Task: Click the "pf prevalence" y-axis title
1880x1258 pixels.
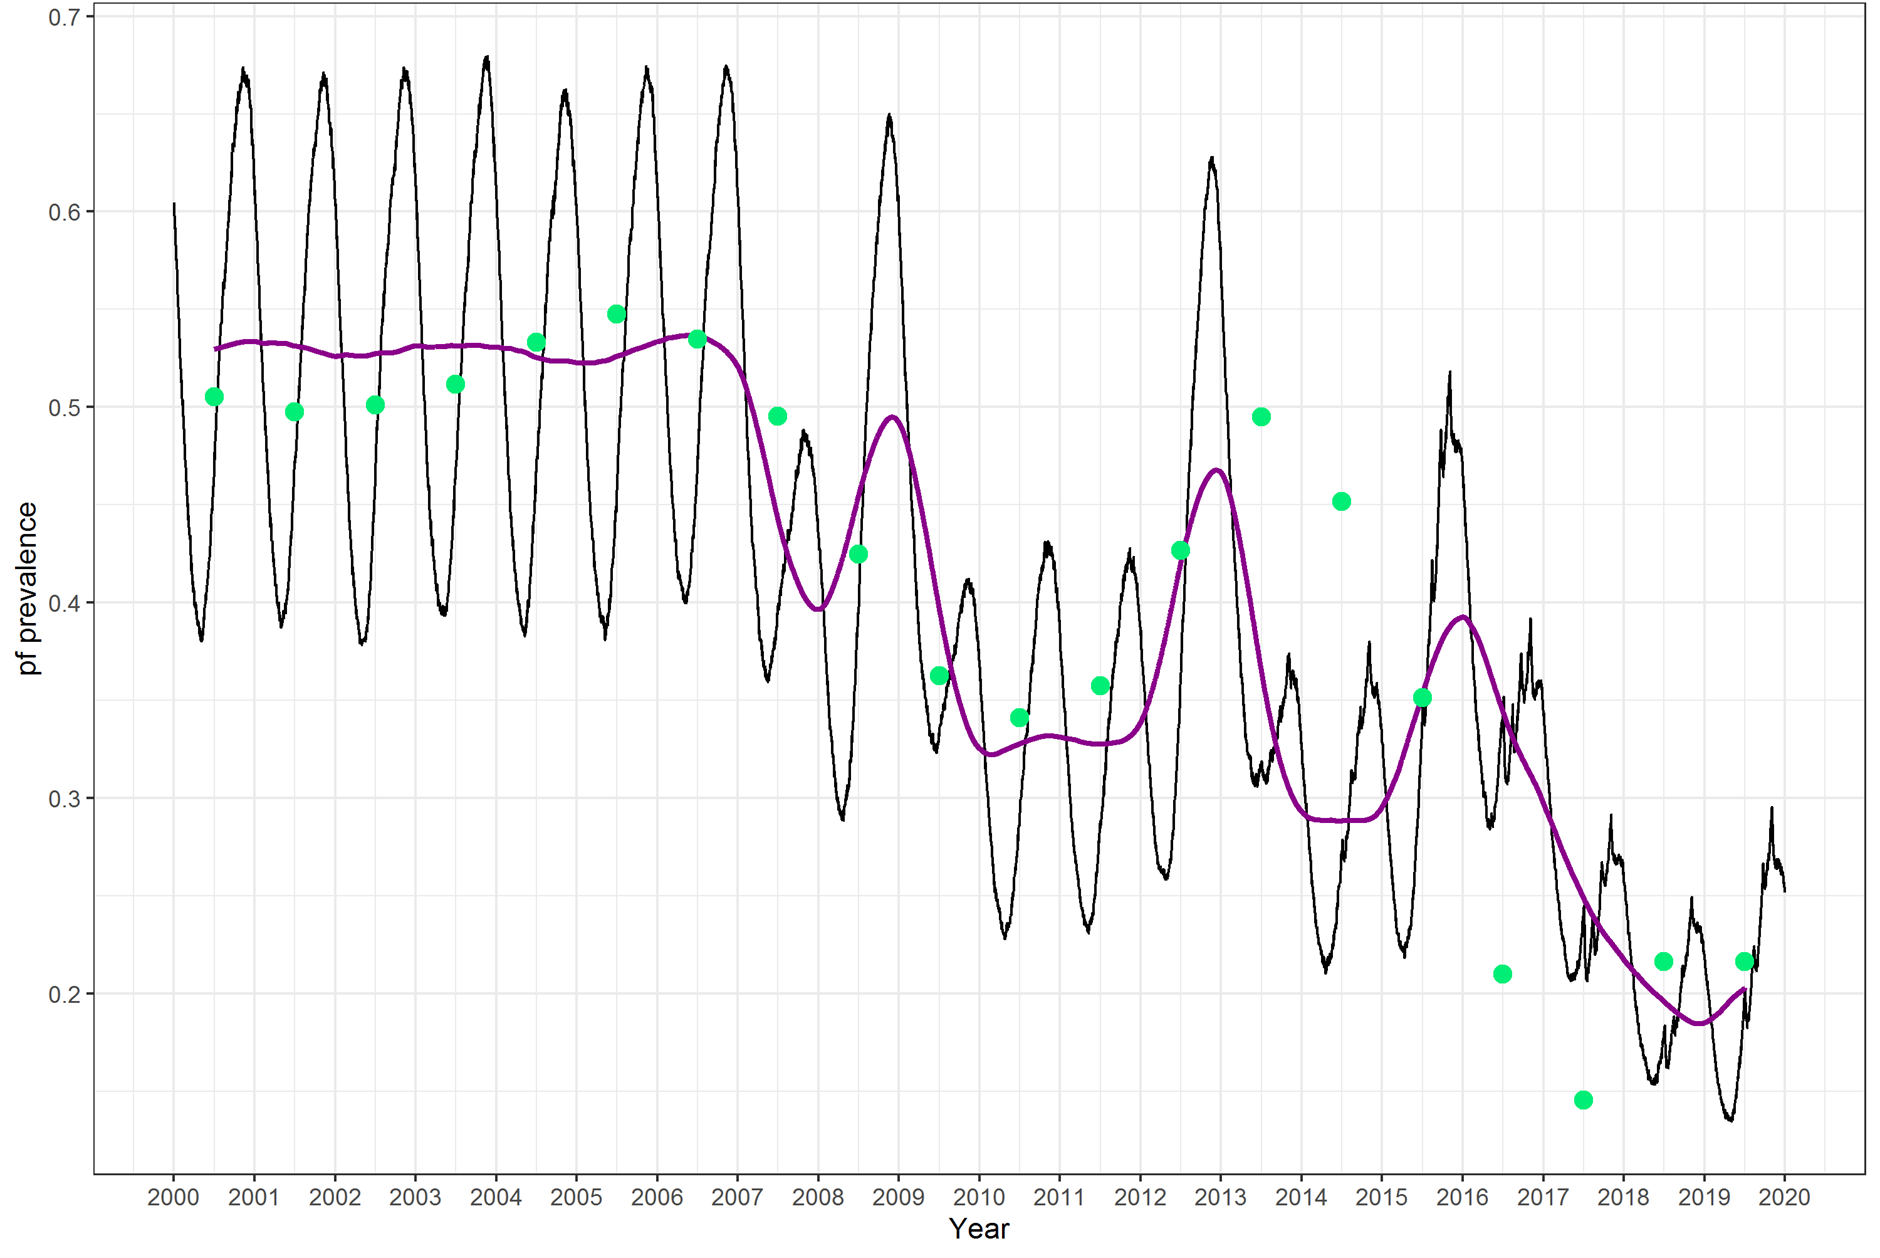Action: (28, 589)
